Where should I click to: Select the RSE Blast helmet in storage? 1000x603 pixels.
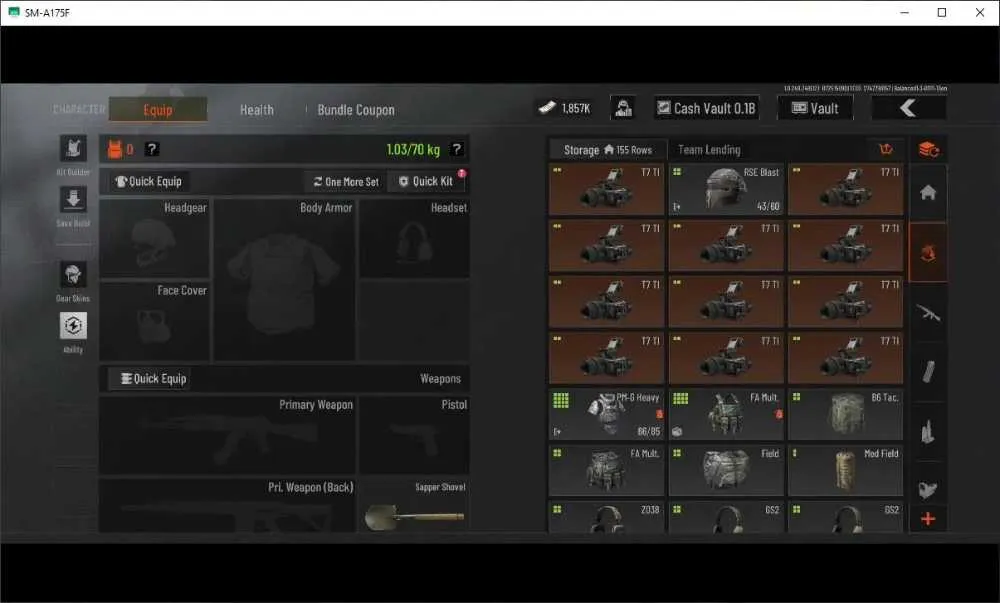(726, 189)
